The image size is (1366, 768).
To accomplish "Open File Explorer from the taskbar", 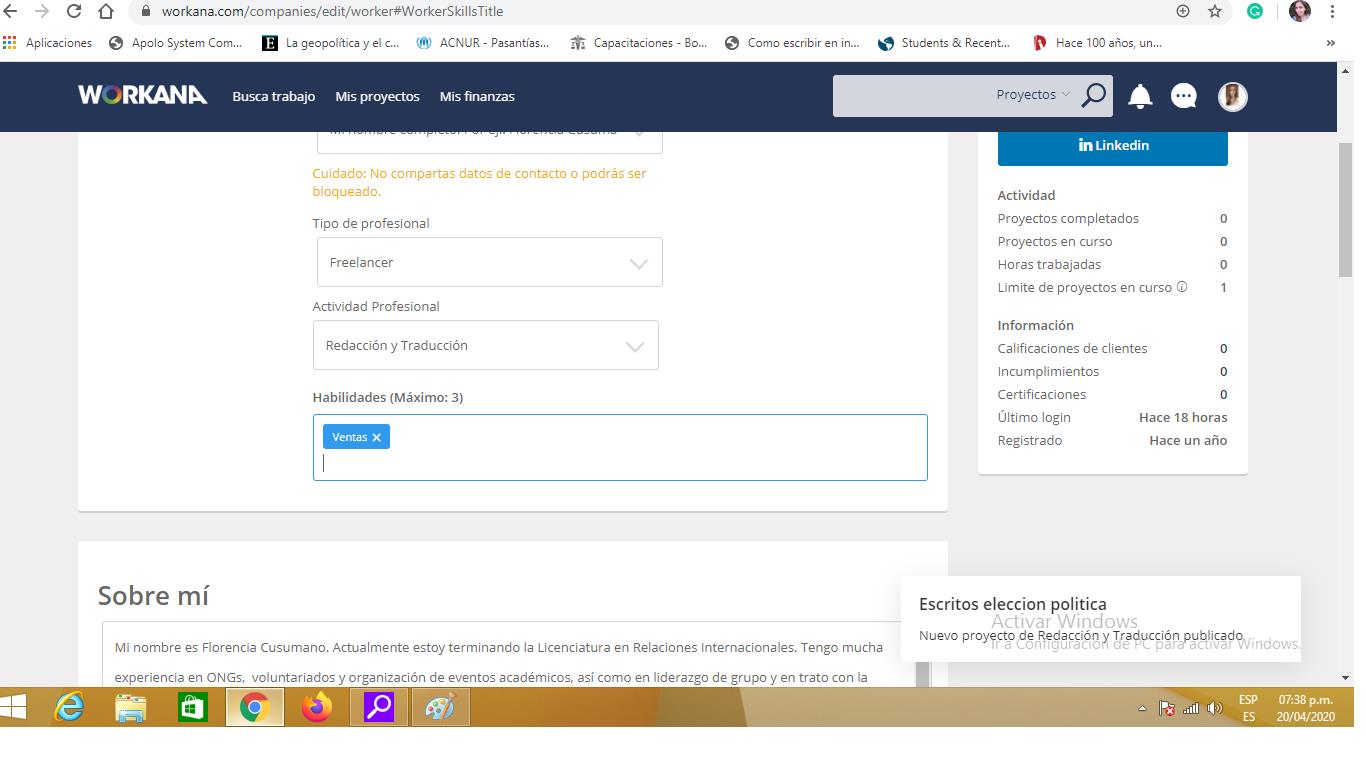I will point(131,708).
